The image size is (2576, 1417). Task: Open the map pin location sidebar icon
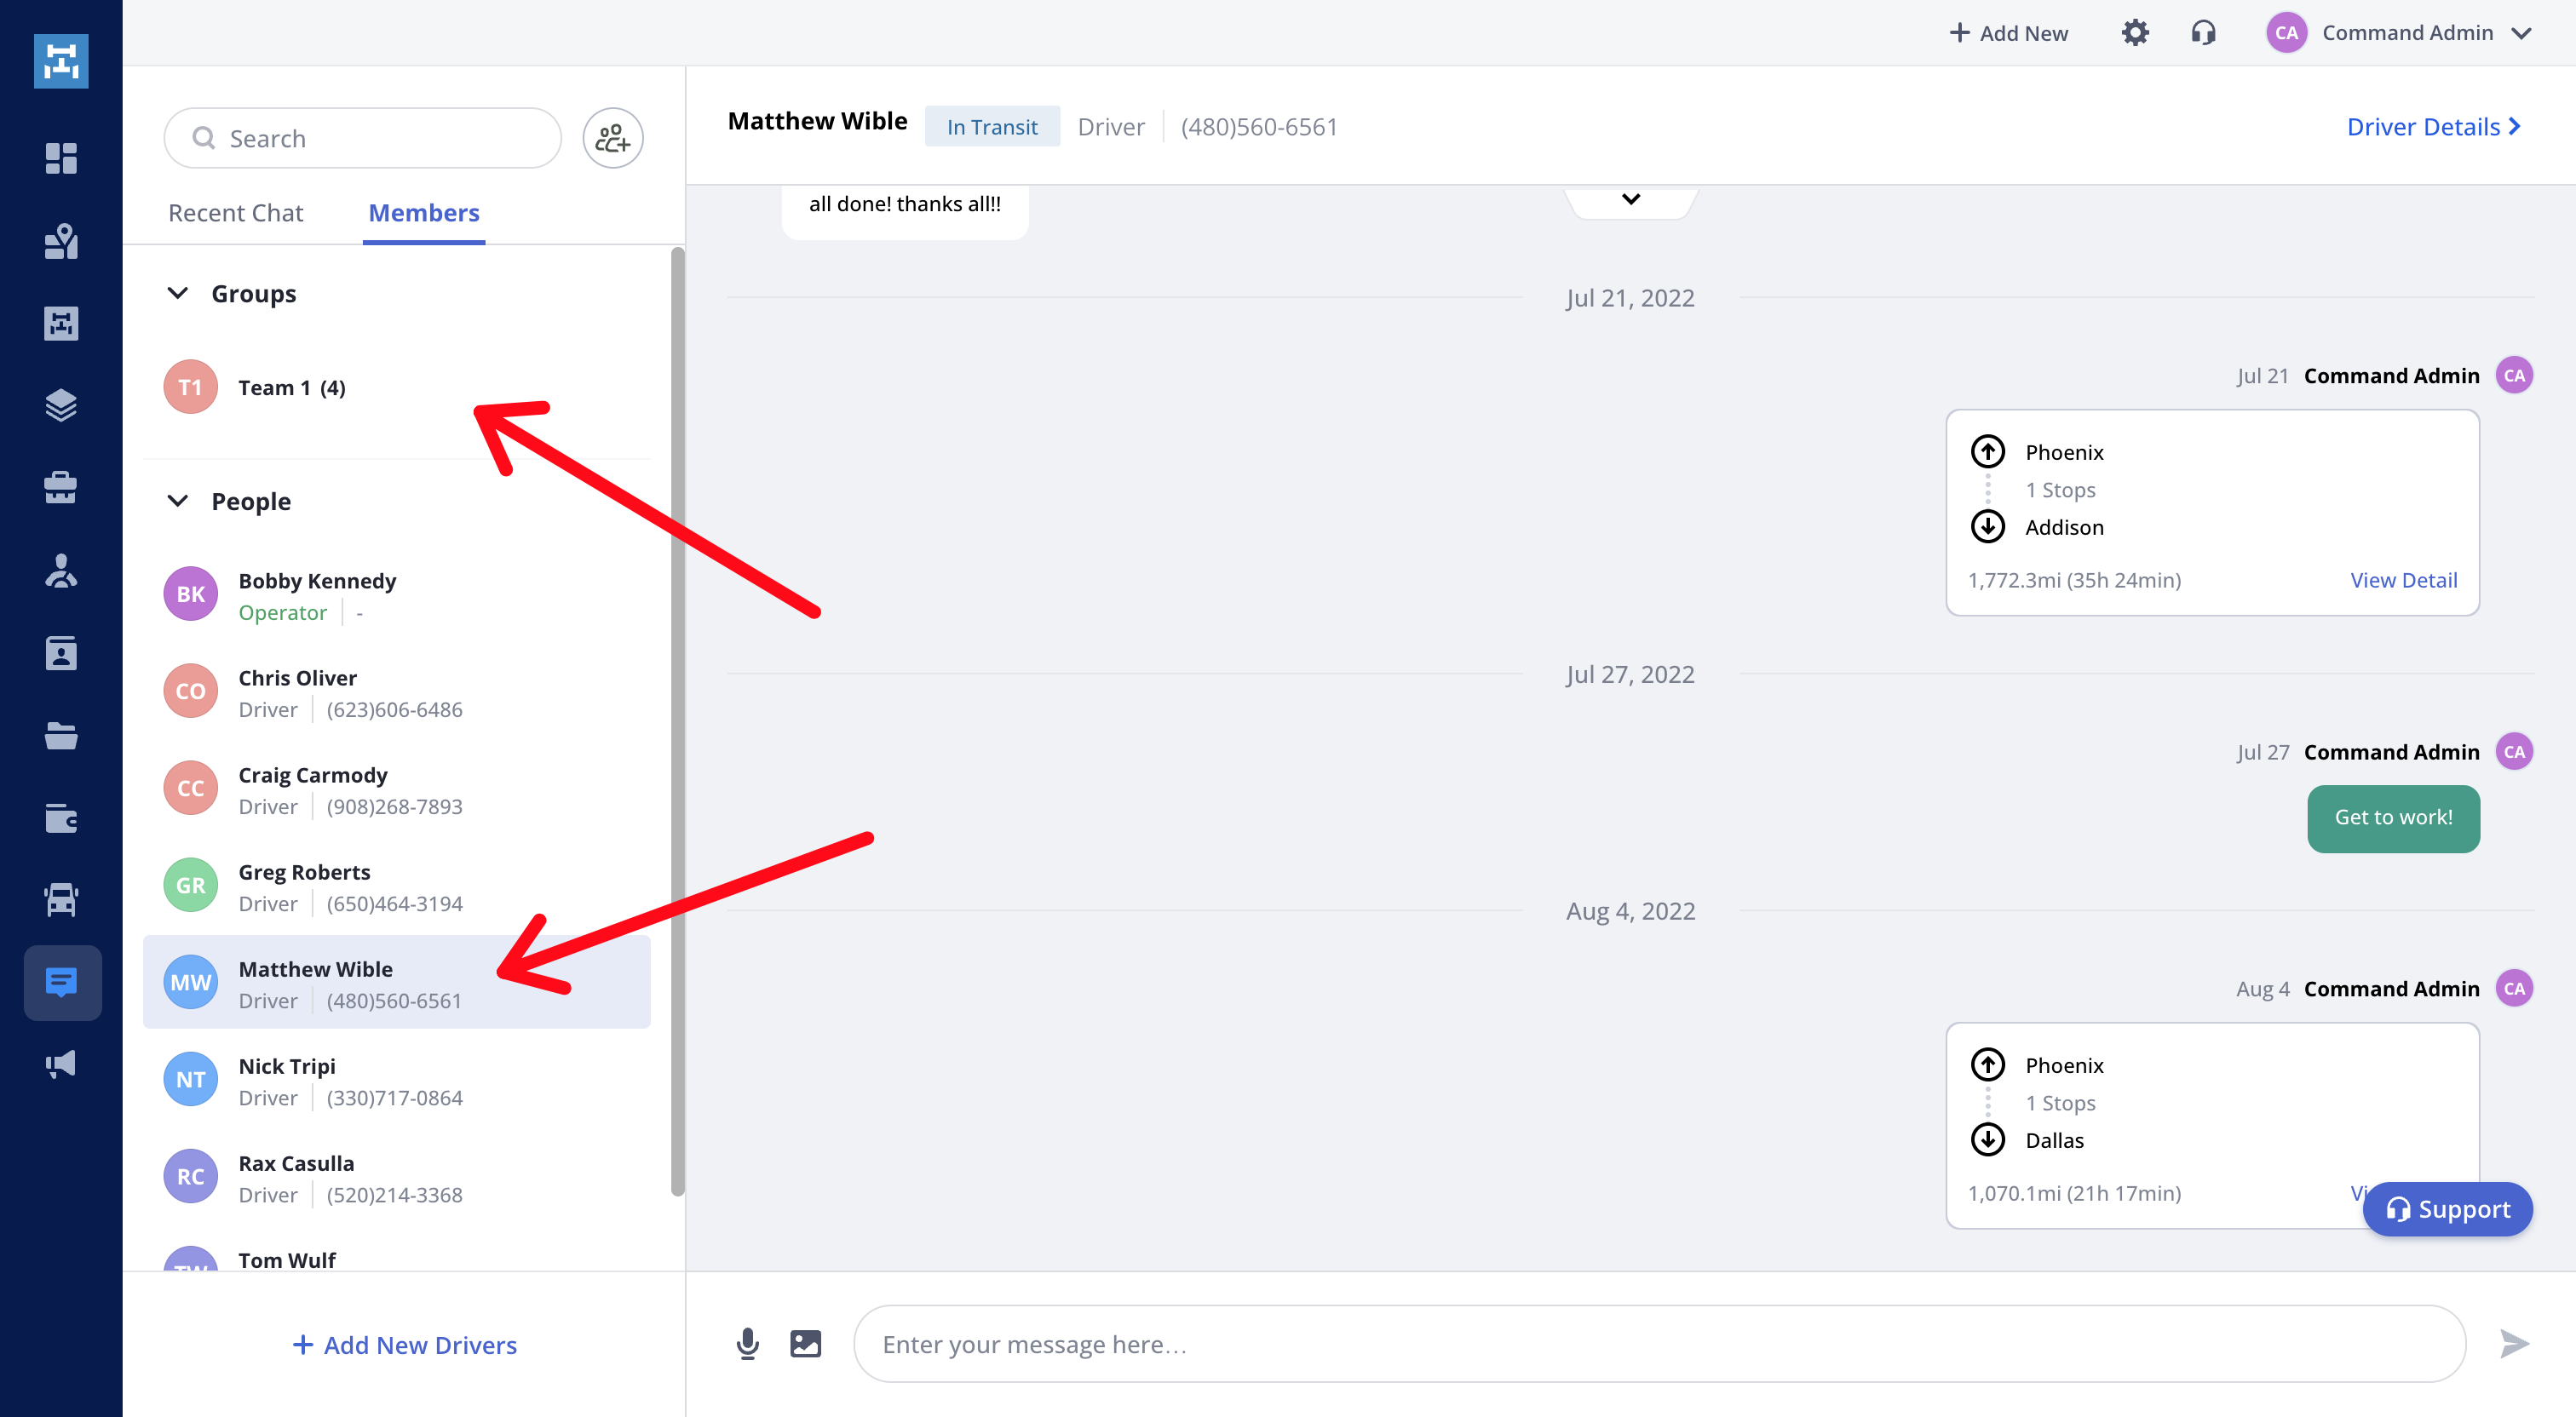tap(61, 241)
